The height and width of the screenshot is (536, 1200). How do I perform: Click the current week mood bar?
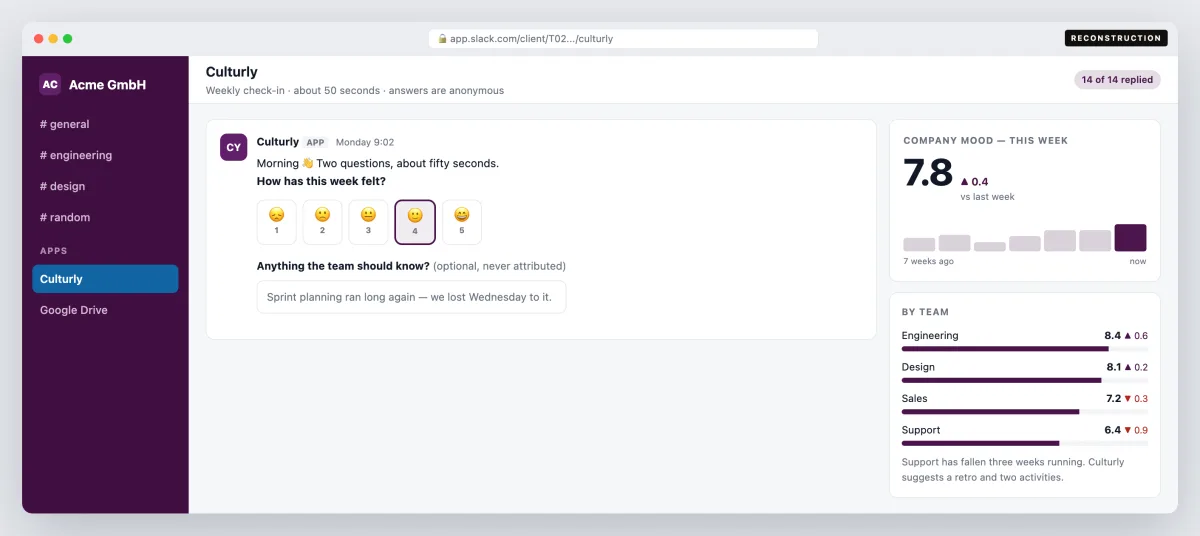(1130, 238)
